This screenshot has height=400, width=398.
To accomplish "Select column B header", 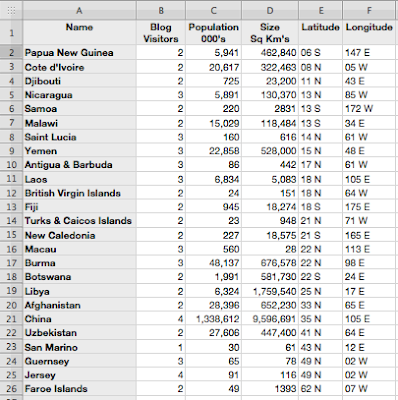I will click(x=161, y=10).
